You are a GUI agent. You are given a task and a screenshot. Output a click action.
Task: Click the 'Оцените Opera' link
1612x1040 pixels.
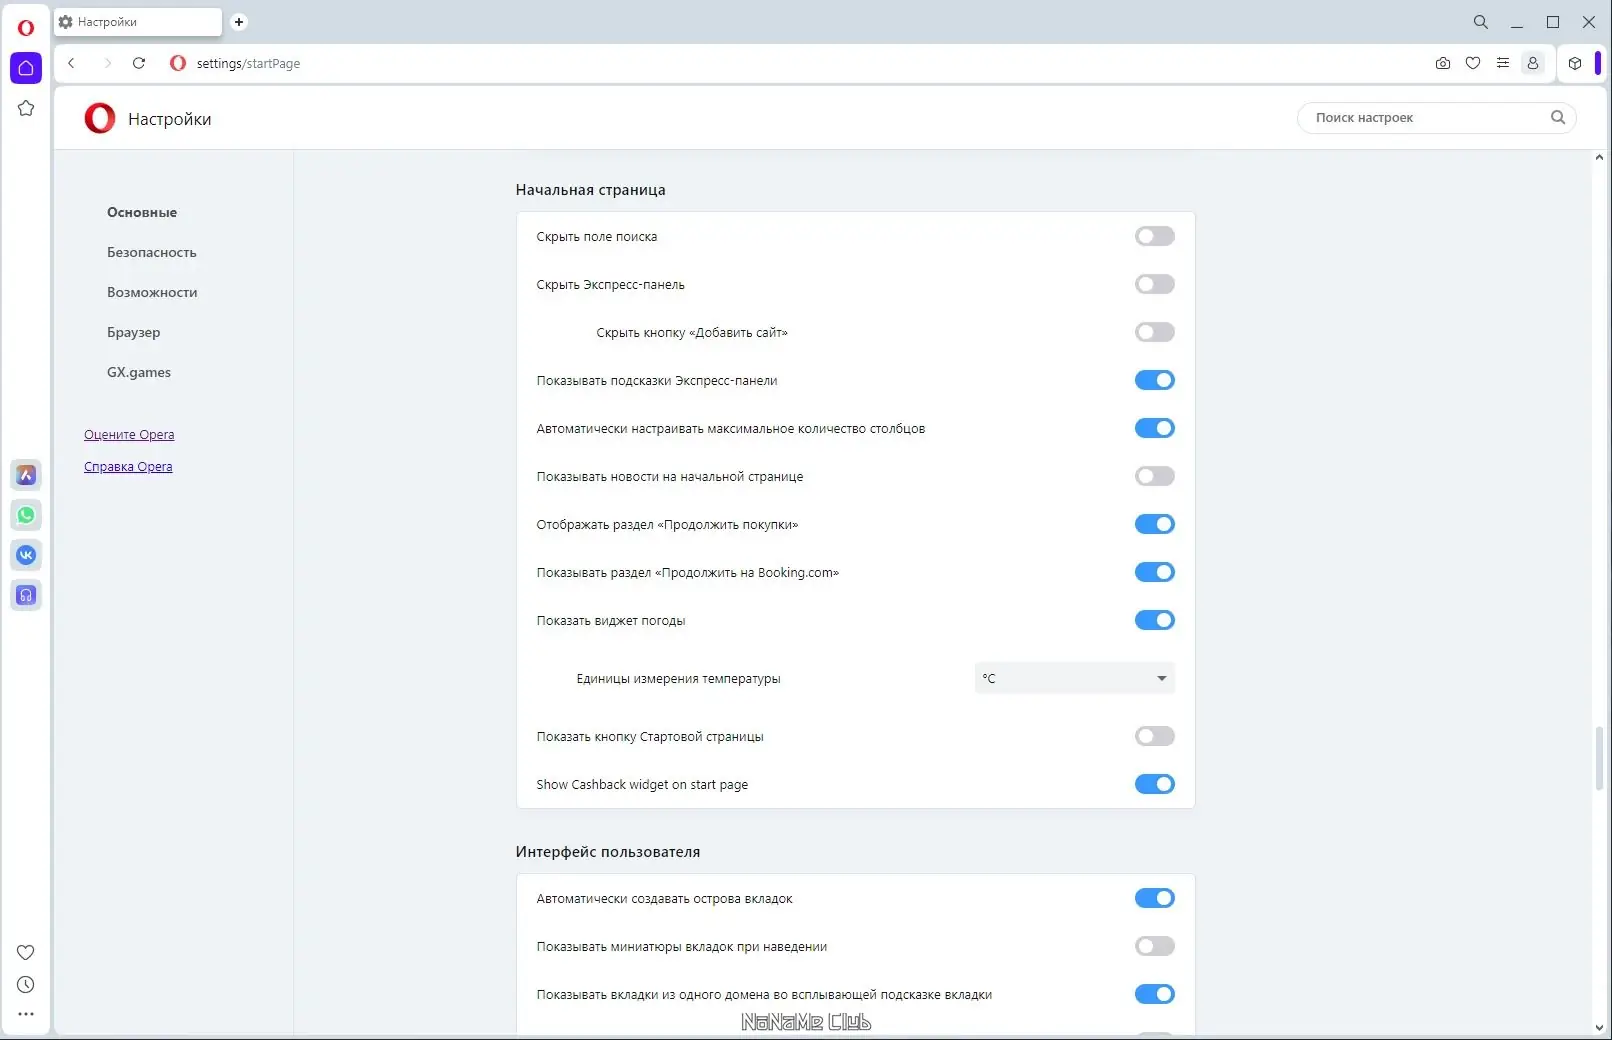tap(129, 435)
